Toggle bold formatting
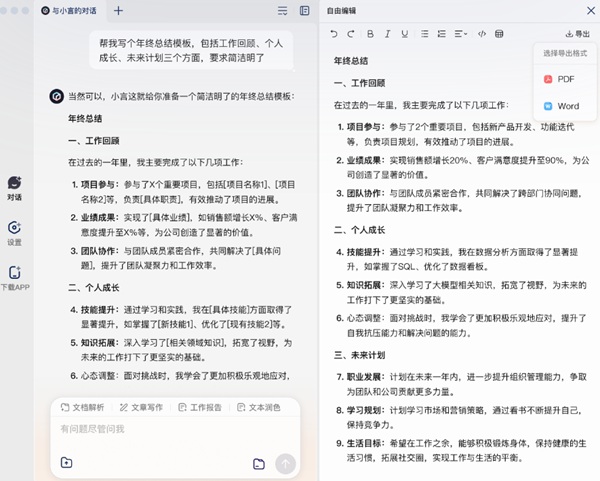This screenshot has height=481, width=600. pyautogui.click(x=370, y=34)
